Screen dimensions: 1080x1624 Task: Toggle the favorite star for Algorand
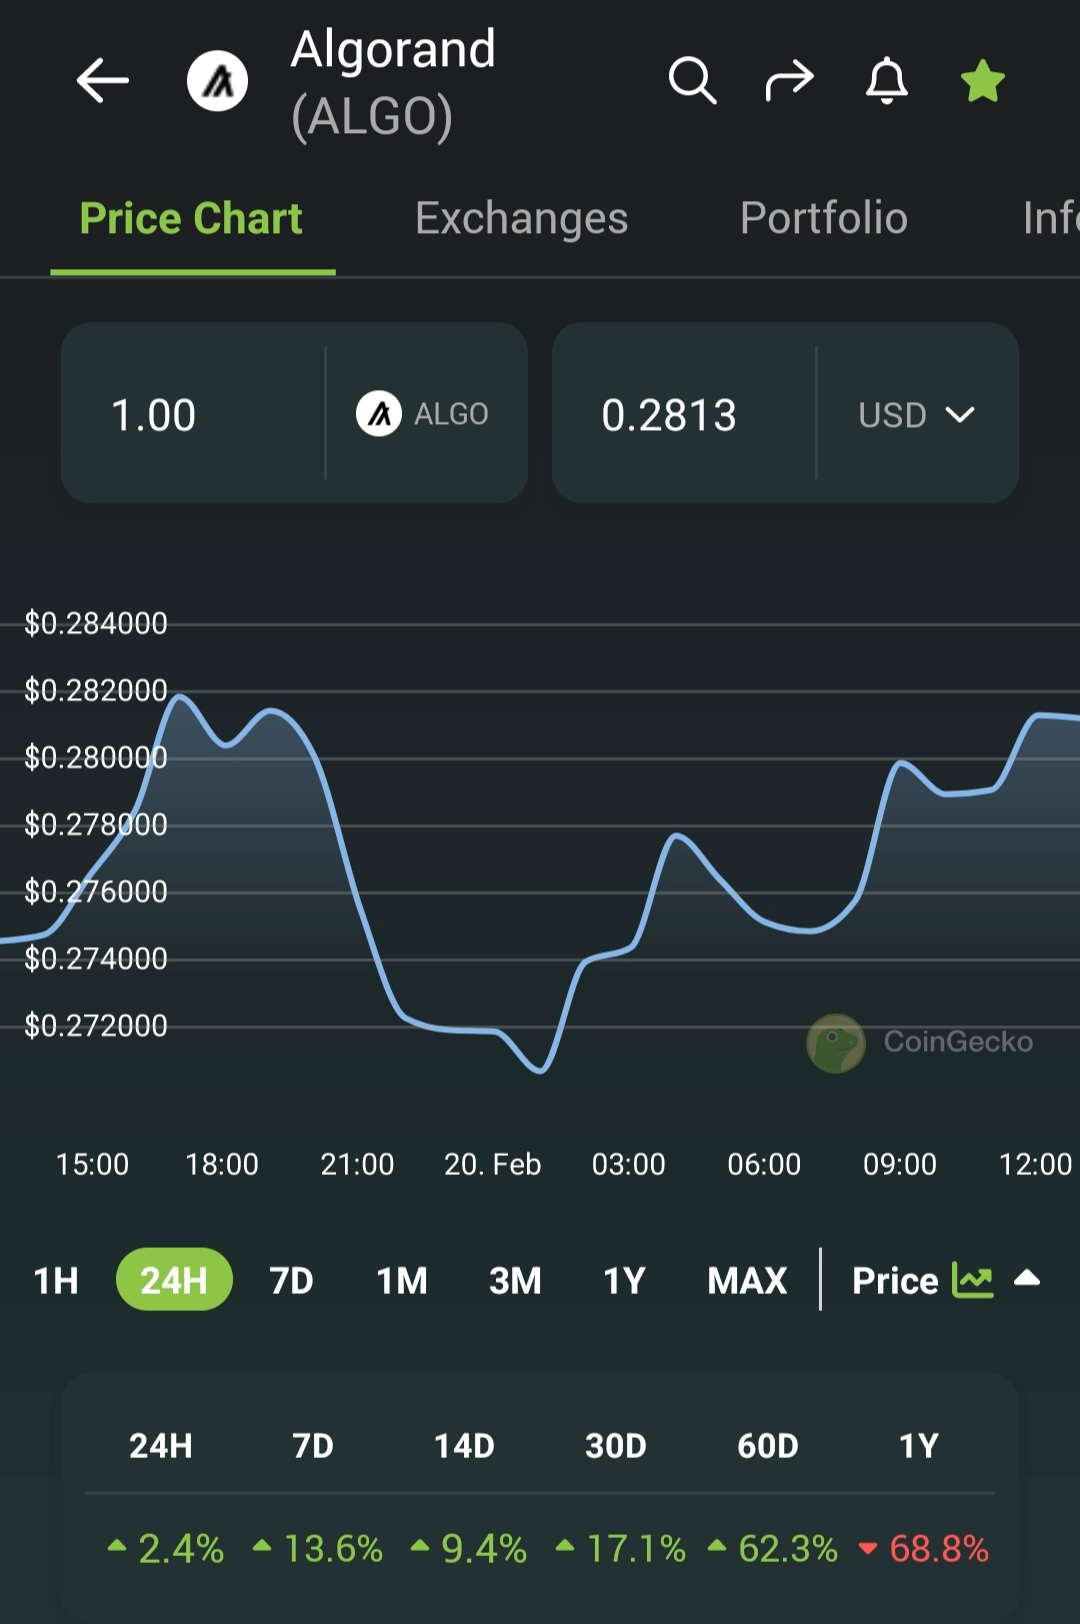[982, 81]
